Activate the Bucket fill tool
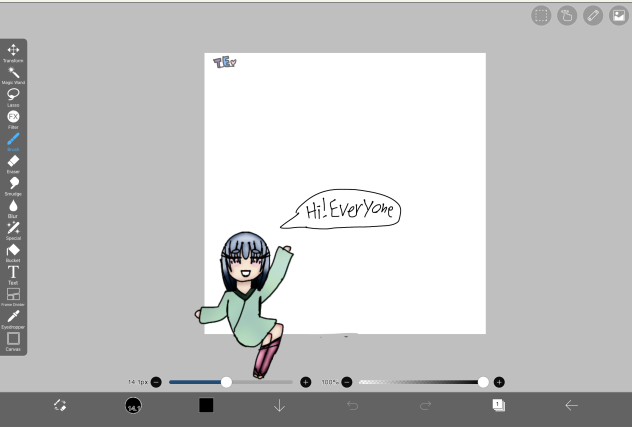The width and height of the screenshot is (632, 427). tap(14, 250)
